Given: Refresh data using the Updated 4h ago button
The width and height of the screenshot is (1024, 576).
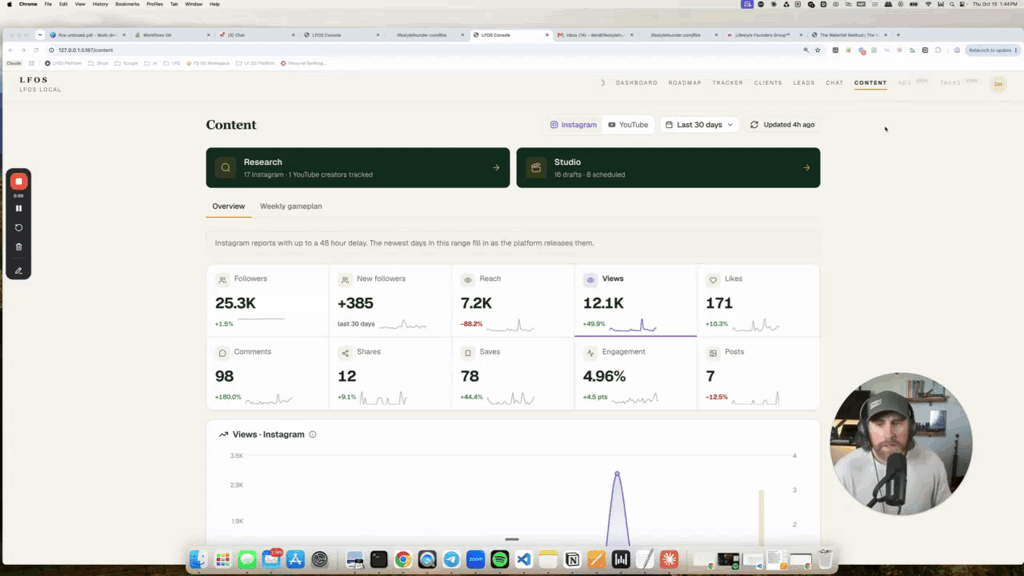Looking at the screenshot, I should [x=782, y=125].
